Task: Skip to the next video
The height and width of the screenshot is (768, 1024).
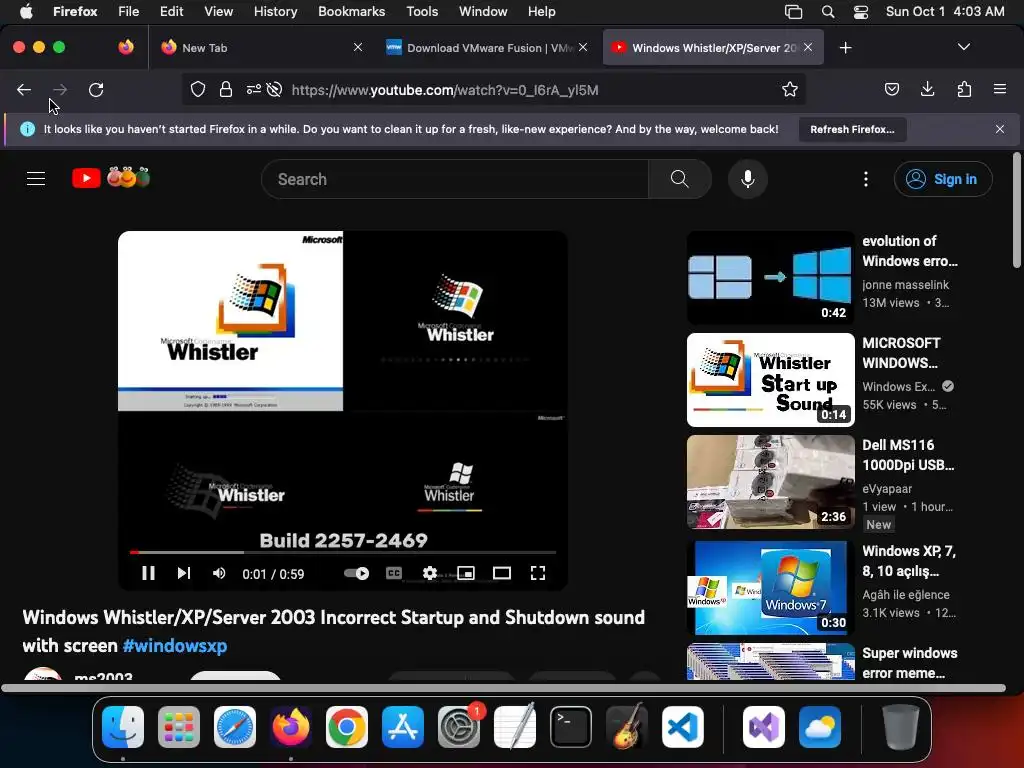Action: click(184, 573)
